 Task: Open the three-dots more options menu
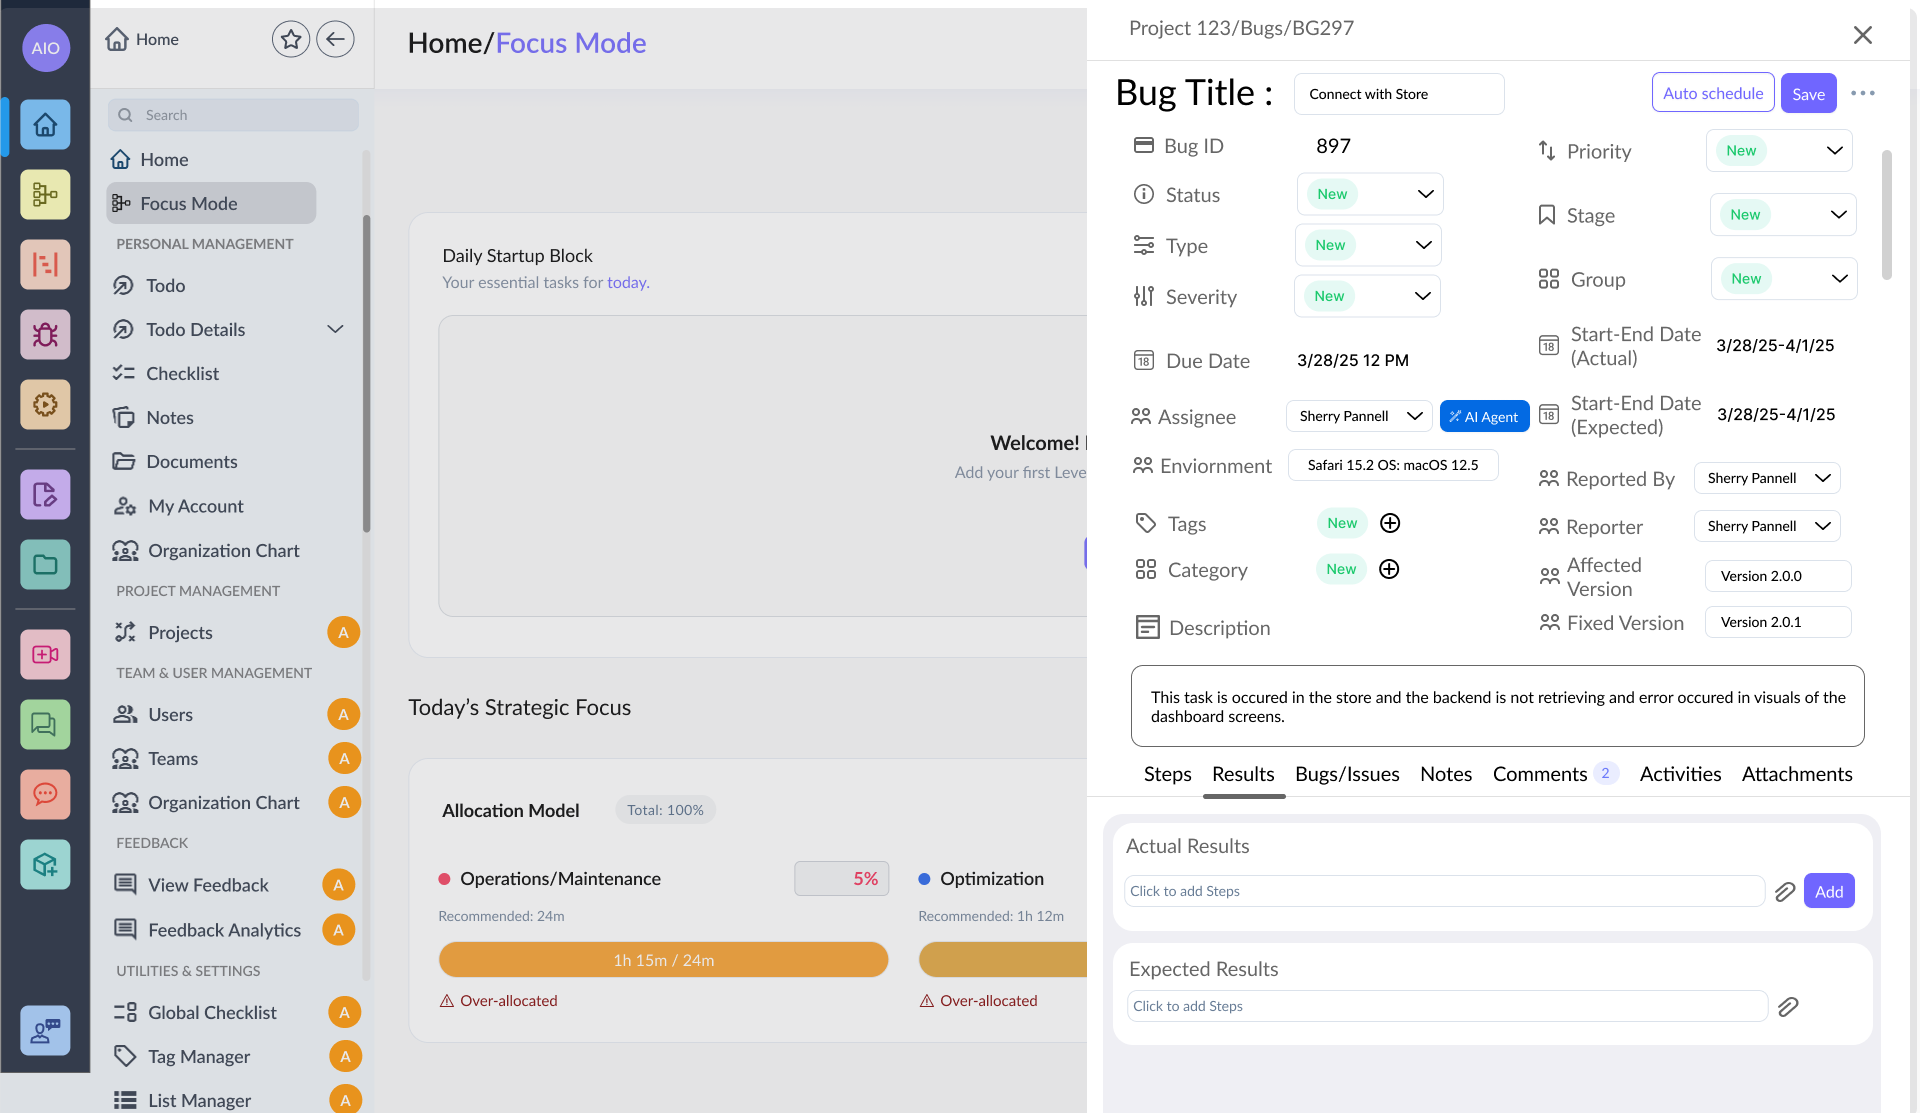click(1863, 93)
